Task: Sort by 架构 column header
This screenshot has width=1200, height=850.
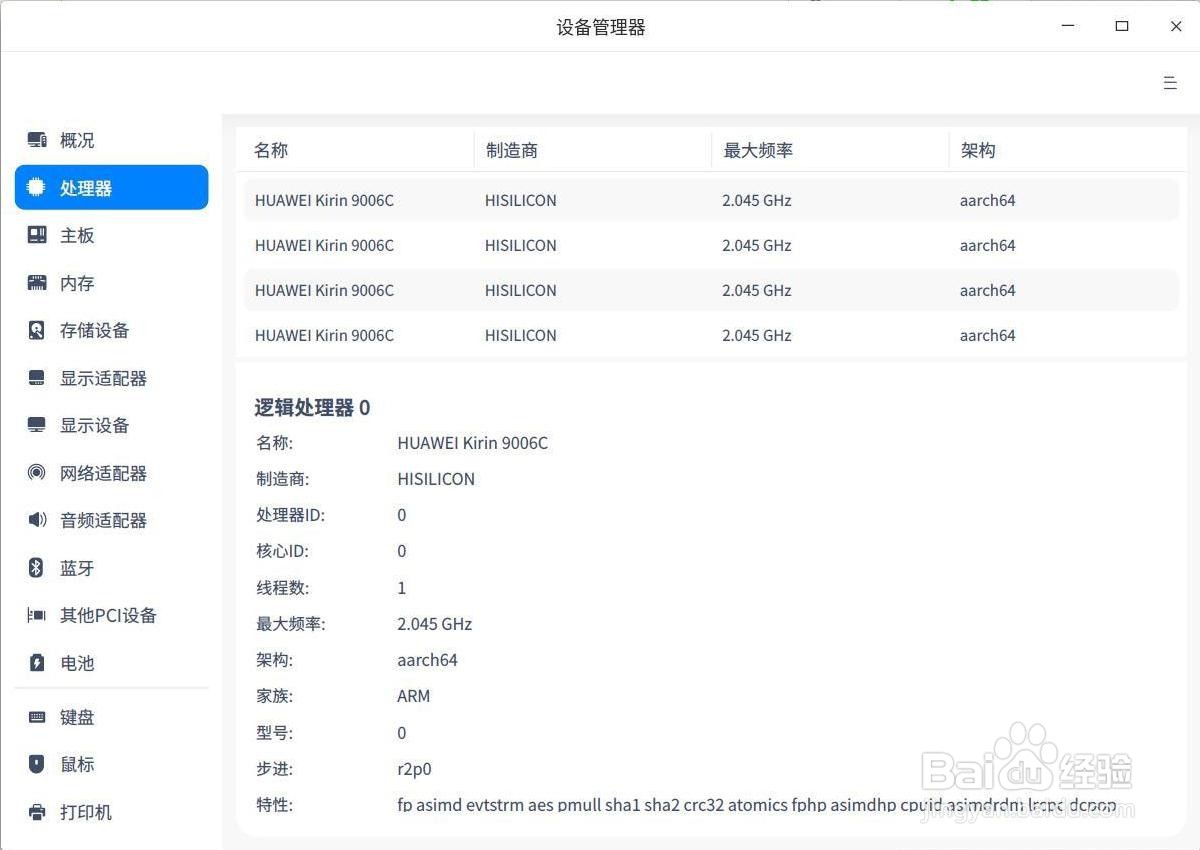Action: (978, 150)
